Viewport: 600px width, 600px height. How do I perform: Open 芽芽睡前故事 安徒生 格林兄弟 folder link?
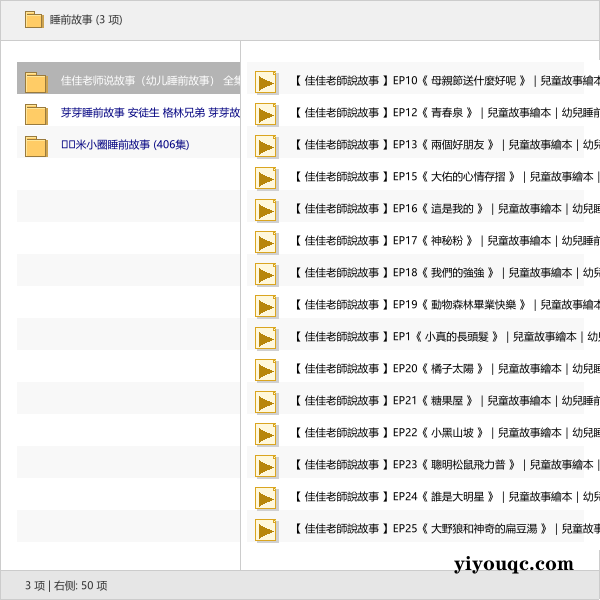pos(150,113)
